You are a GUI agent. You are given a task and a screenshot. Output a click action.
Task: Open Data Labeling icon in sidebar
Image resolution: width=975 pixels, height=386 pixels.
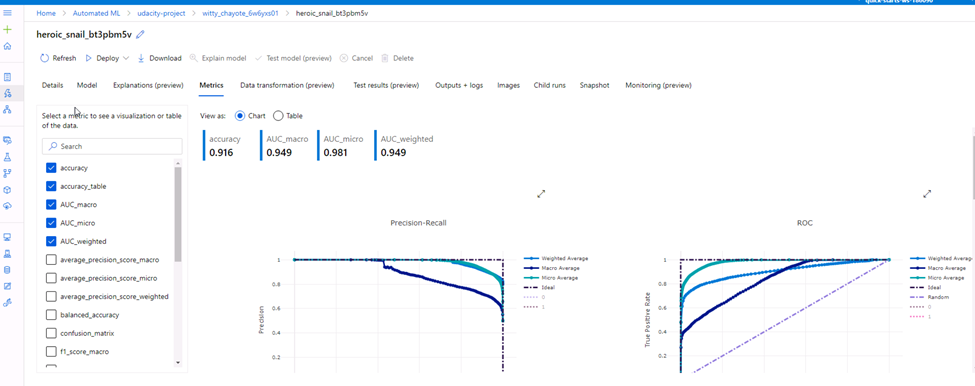[x=7, y=286]
